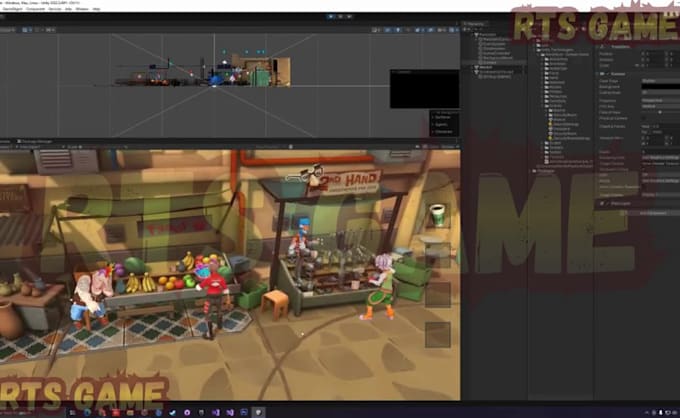This screenshot has height=418, width=680.
Task: Toggle the Scene view grid icon
Action: point(26,30)
